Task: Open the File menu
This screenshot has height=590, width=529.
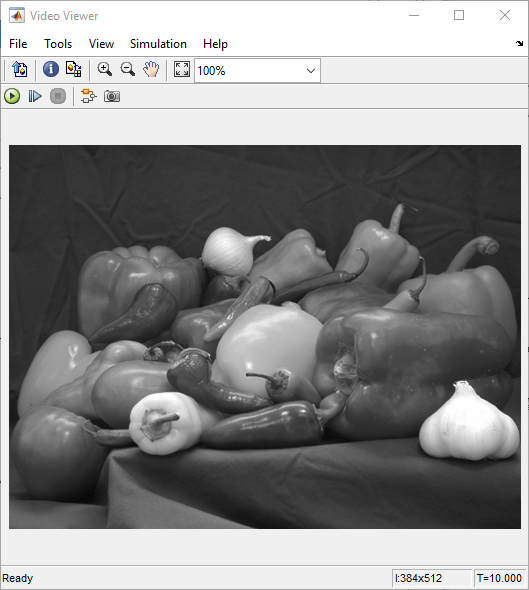Action: 18,44
